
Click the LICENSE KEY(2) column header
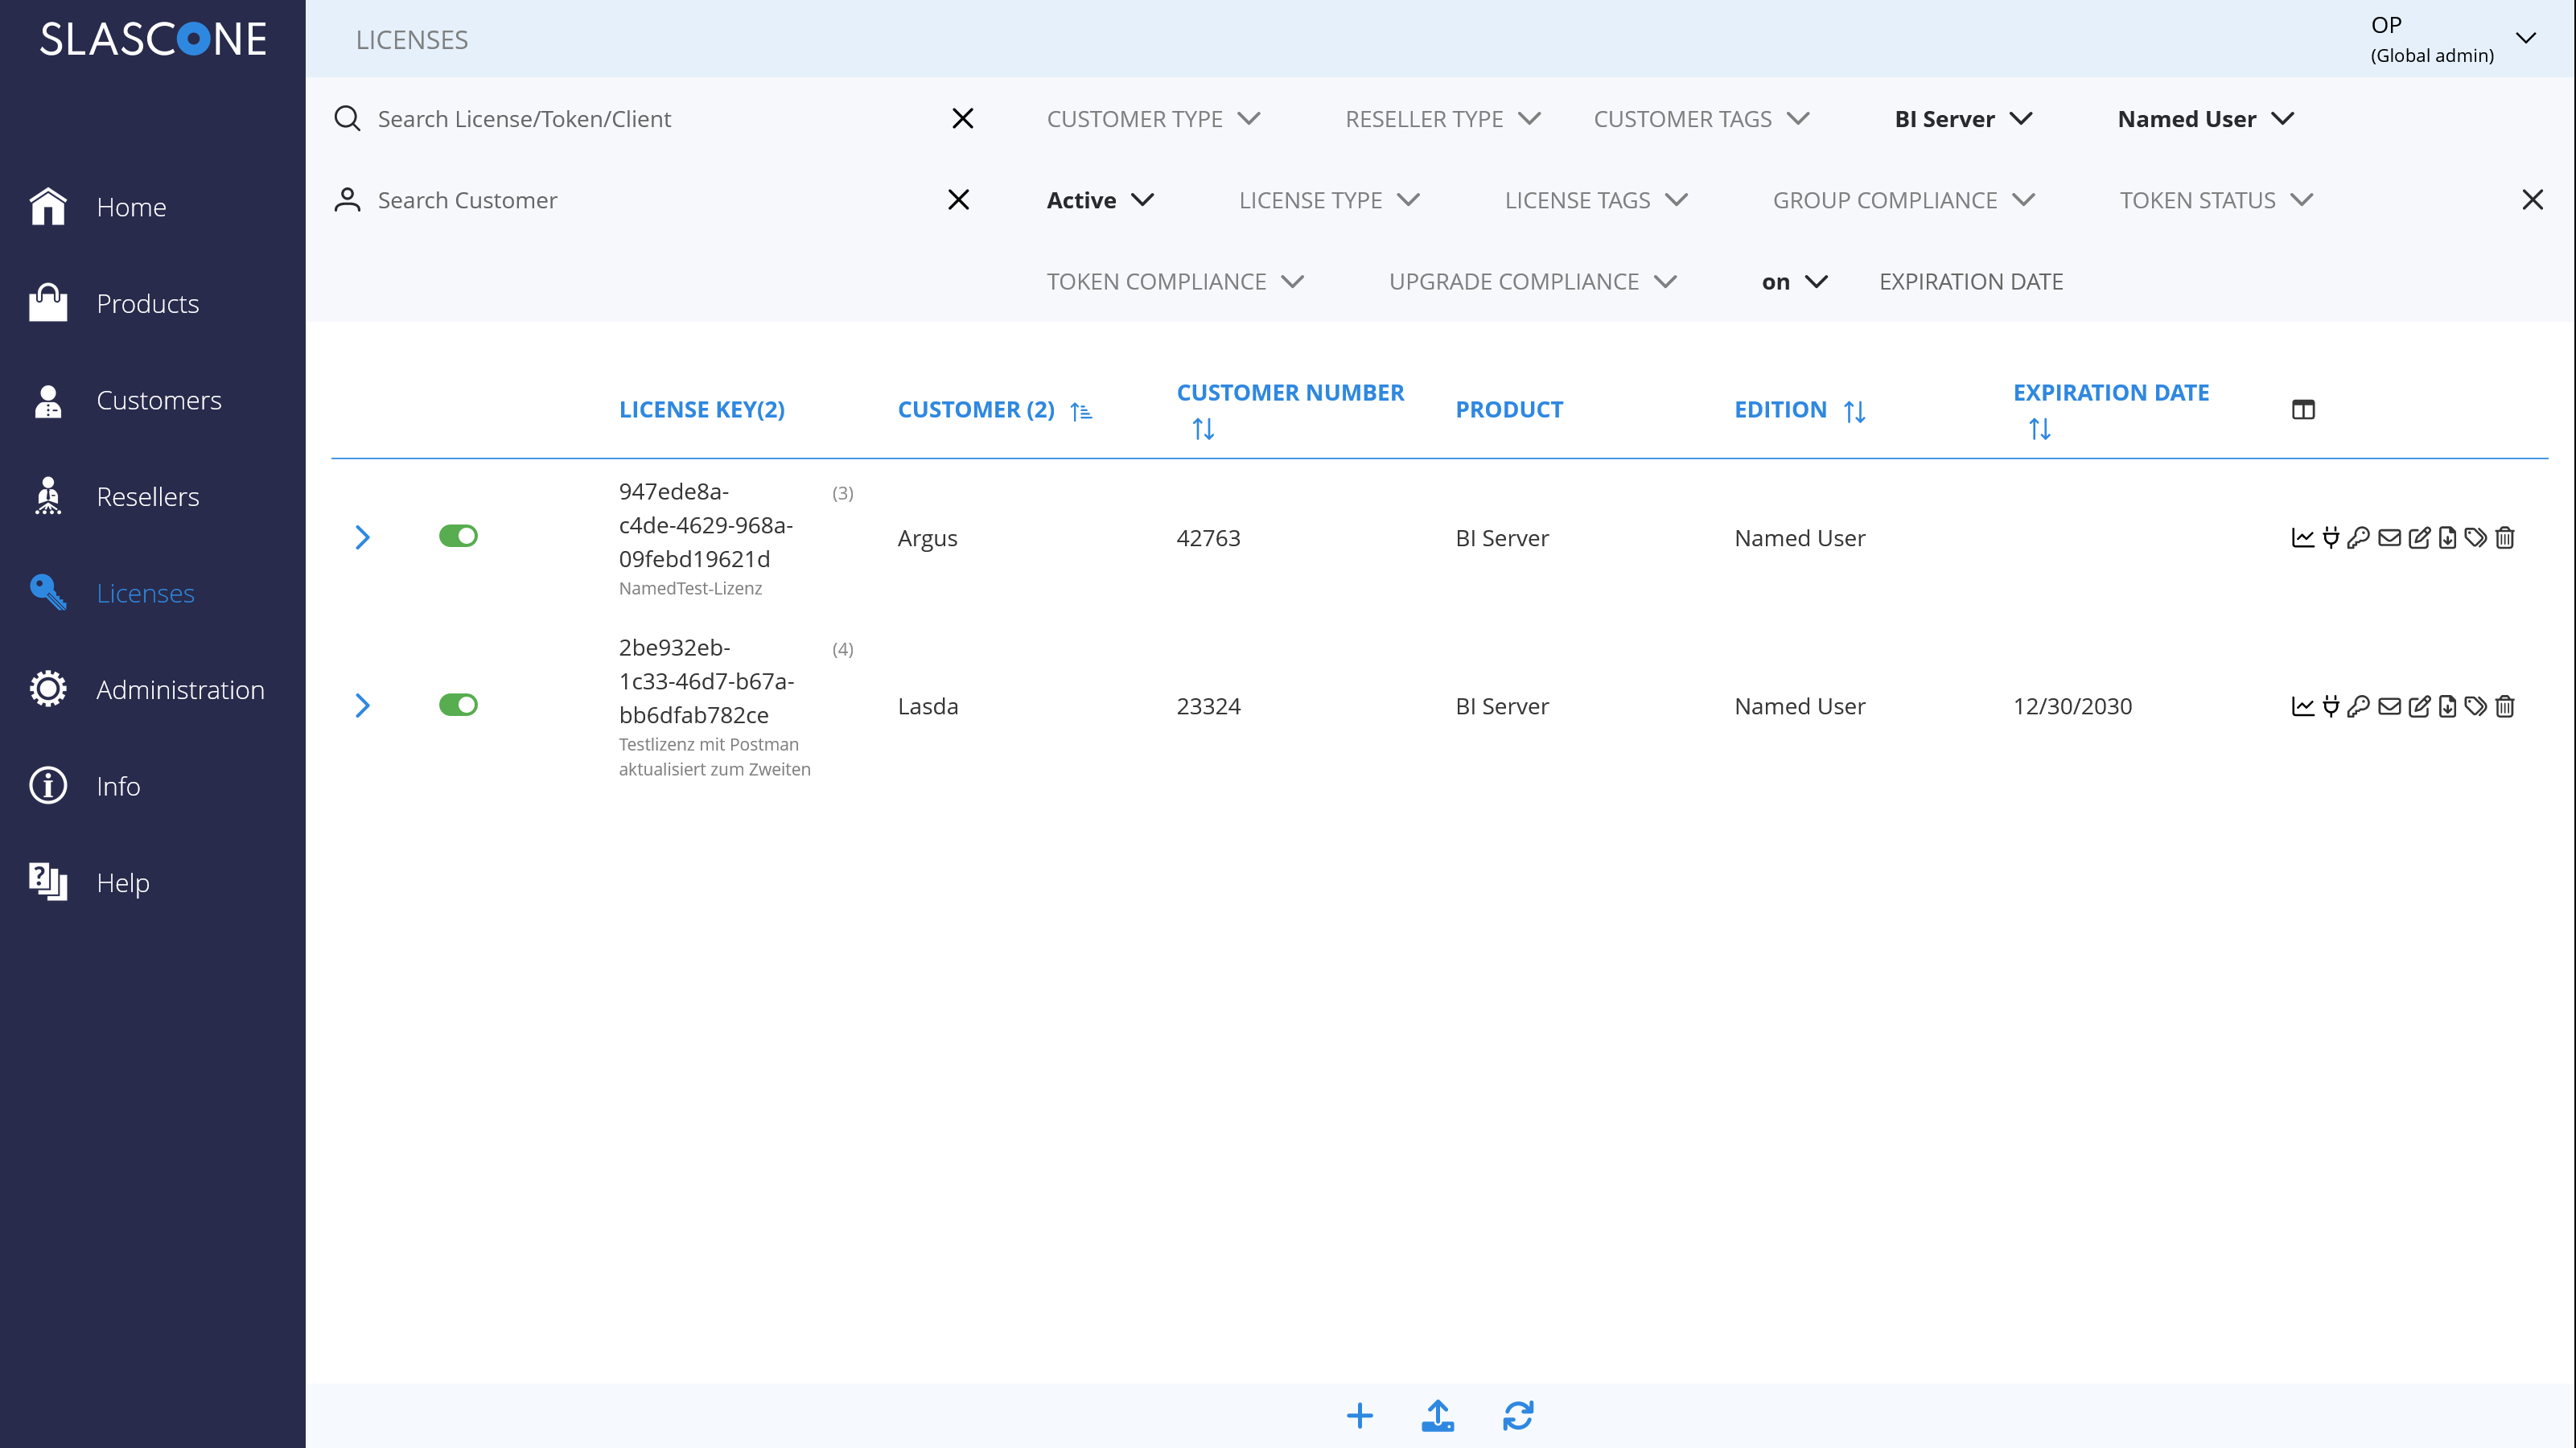point(701,410)
